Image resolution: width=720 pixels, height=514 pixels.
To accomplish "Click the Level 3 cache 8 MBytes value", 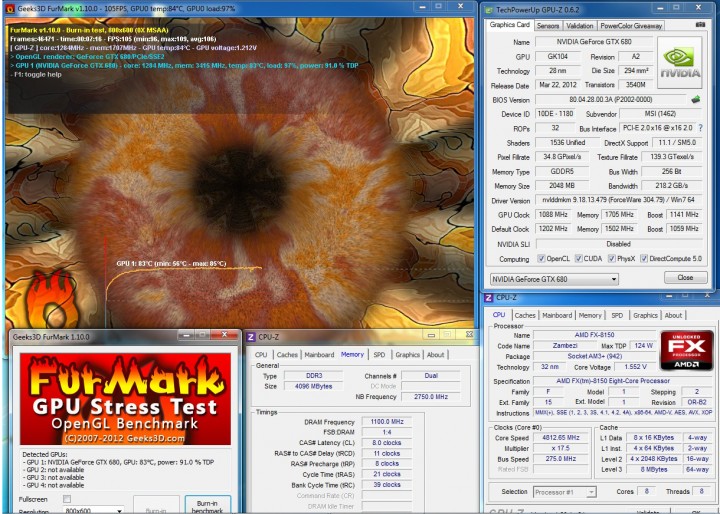I will [x=654, y=469].
